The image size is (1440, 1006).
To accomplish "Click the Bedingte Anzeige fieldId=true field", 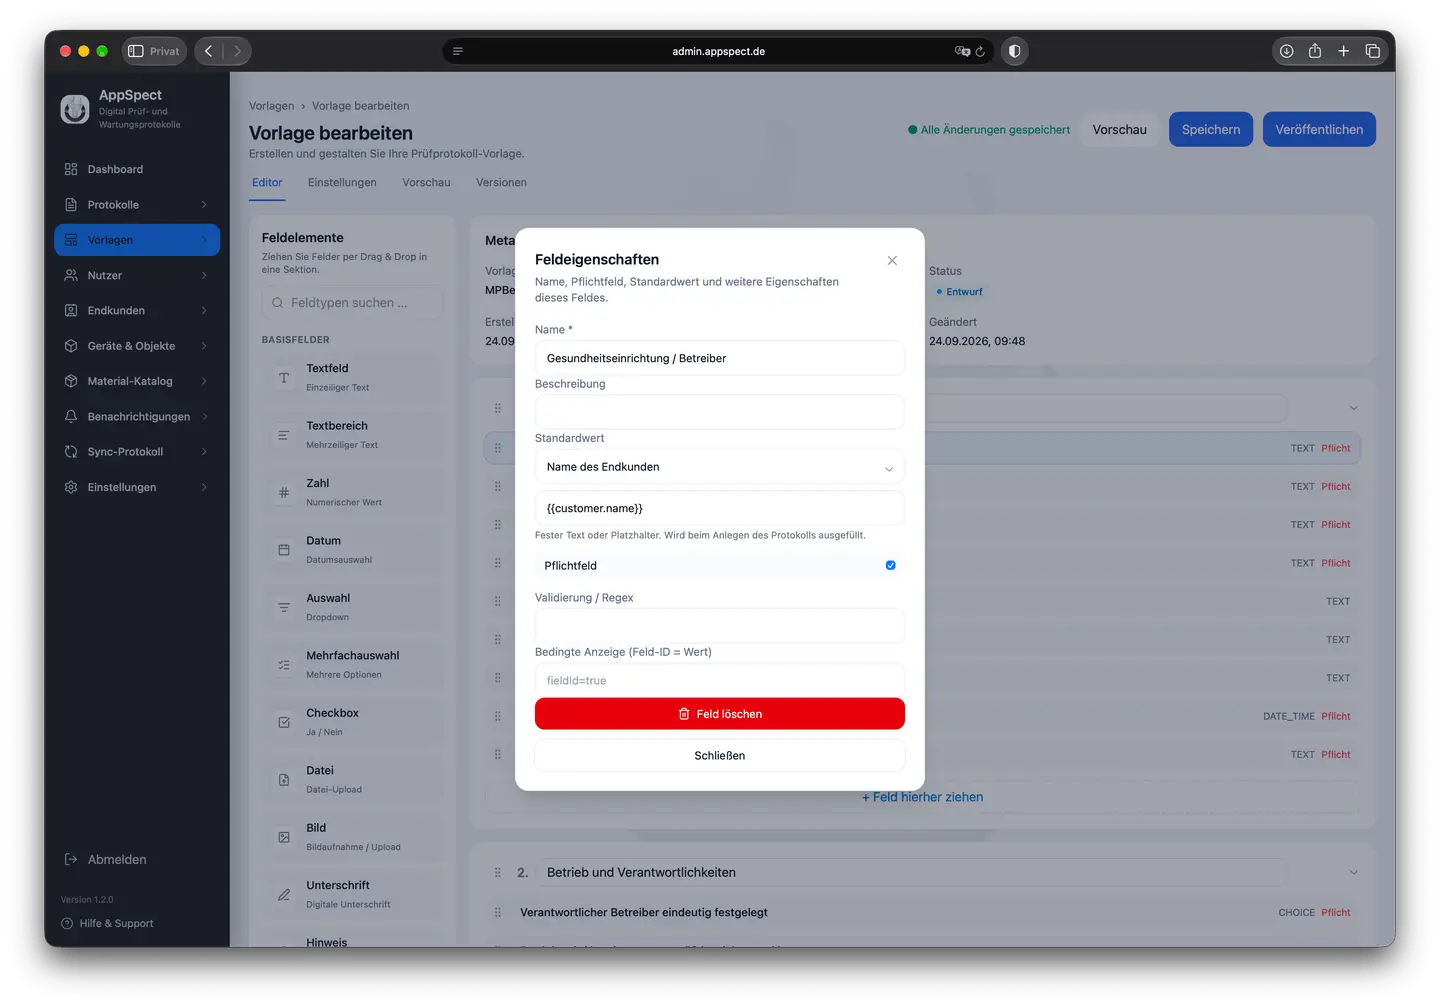I will [x=720, y=680].
